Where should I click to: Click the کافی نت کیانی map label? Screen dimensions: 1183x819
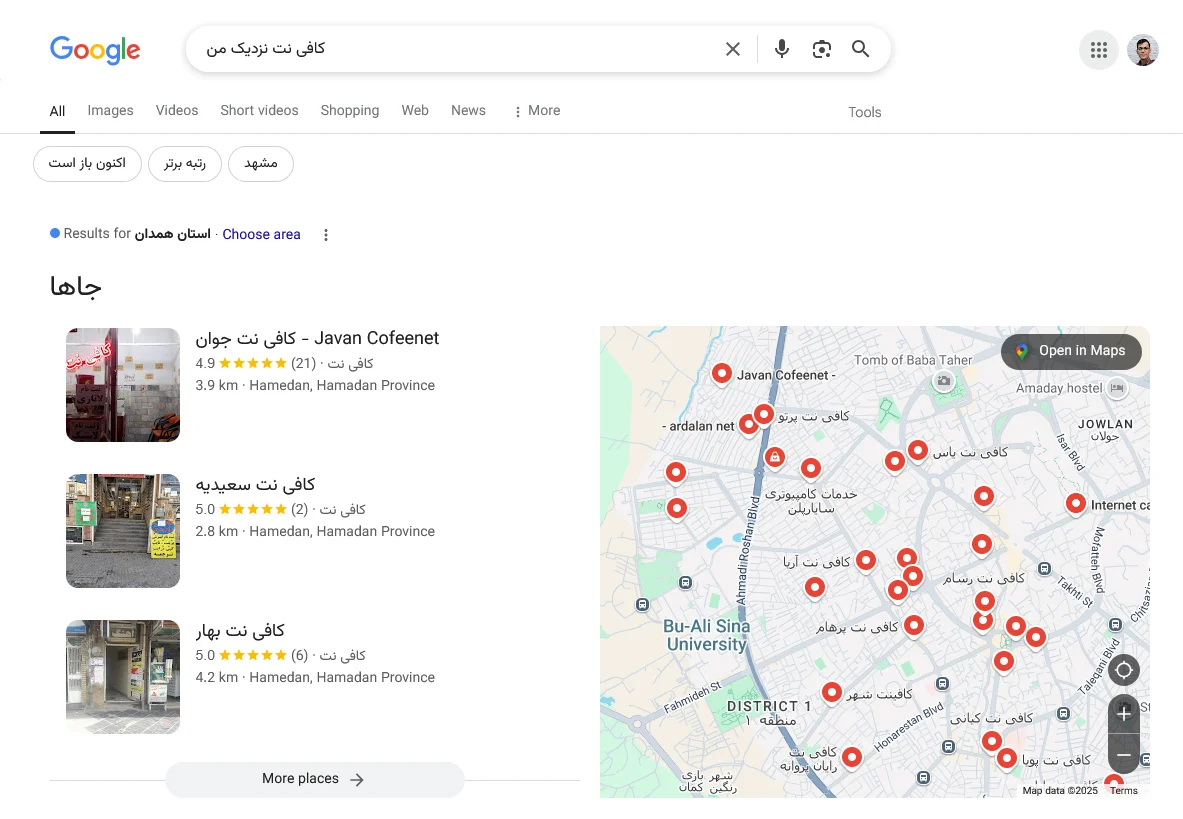click(x=991, y=718)
